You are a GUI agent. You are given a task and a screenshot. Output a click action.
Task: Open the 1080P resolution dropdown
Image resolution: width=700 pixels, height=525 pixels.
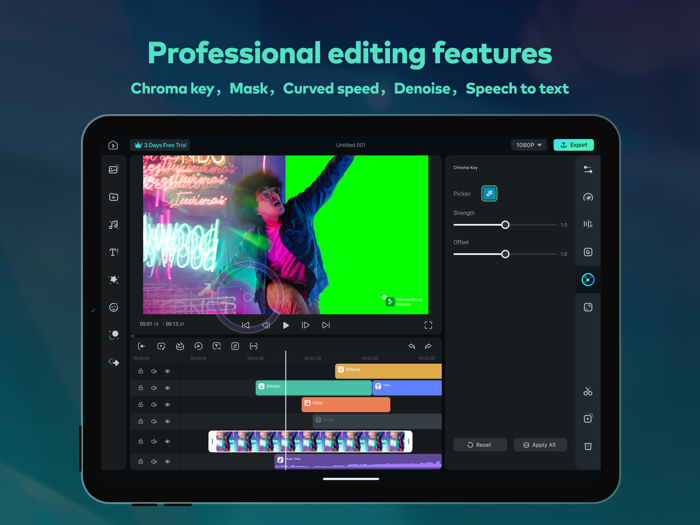[529, 145]
